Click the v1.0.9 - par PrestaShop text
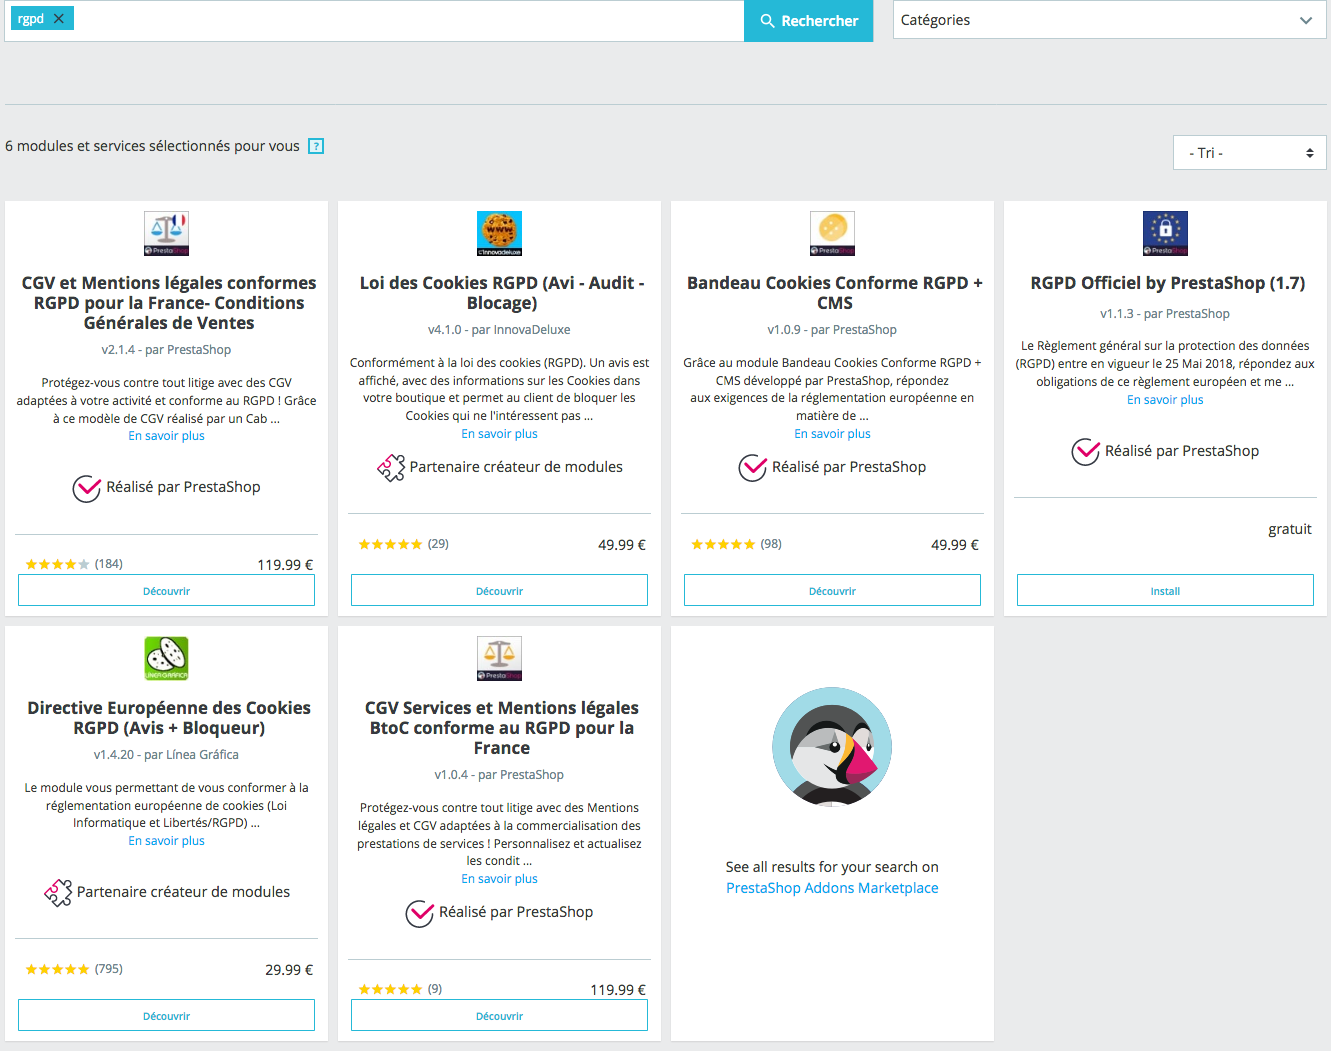1331x1051 pixels. tap(832, 330)
